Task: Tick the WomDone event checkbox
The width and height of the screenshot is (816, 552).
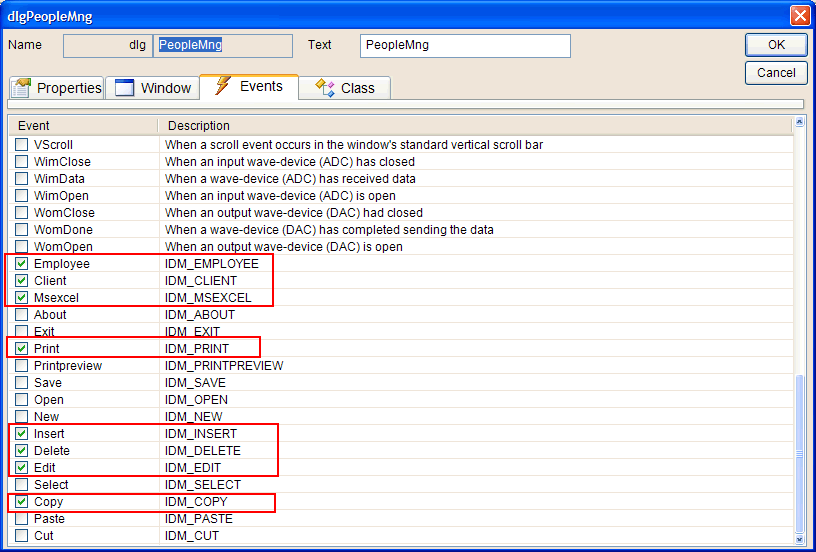Action: (21, 229)
